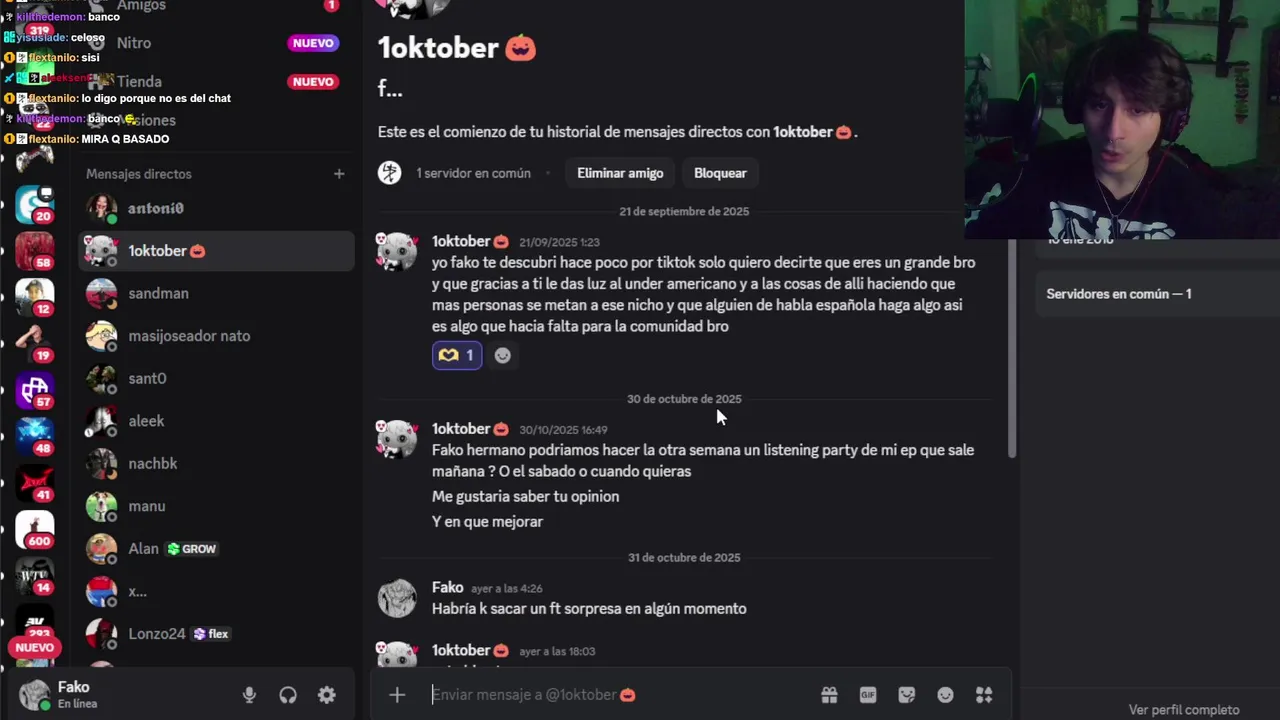This screenshot has height=720, width=1280.
Task: Click Ver perfil completo link
Action: [x=1184, y=710]
